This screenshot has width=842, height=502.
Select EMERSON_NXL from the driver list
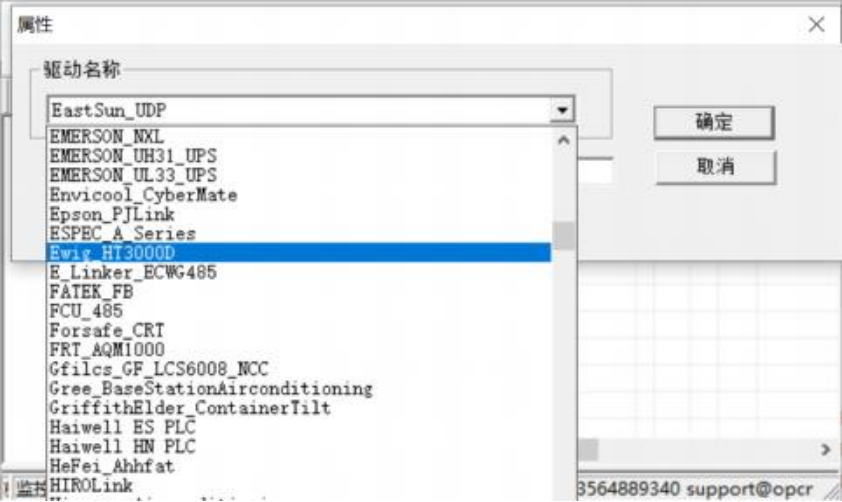pyautogui.click(x=299, y=136)
